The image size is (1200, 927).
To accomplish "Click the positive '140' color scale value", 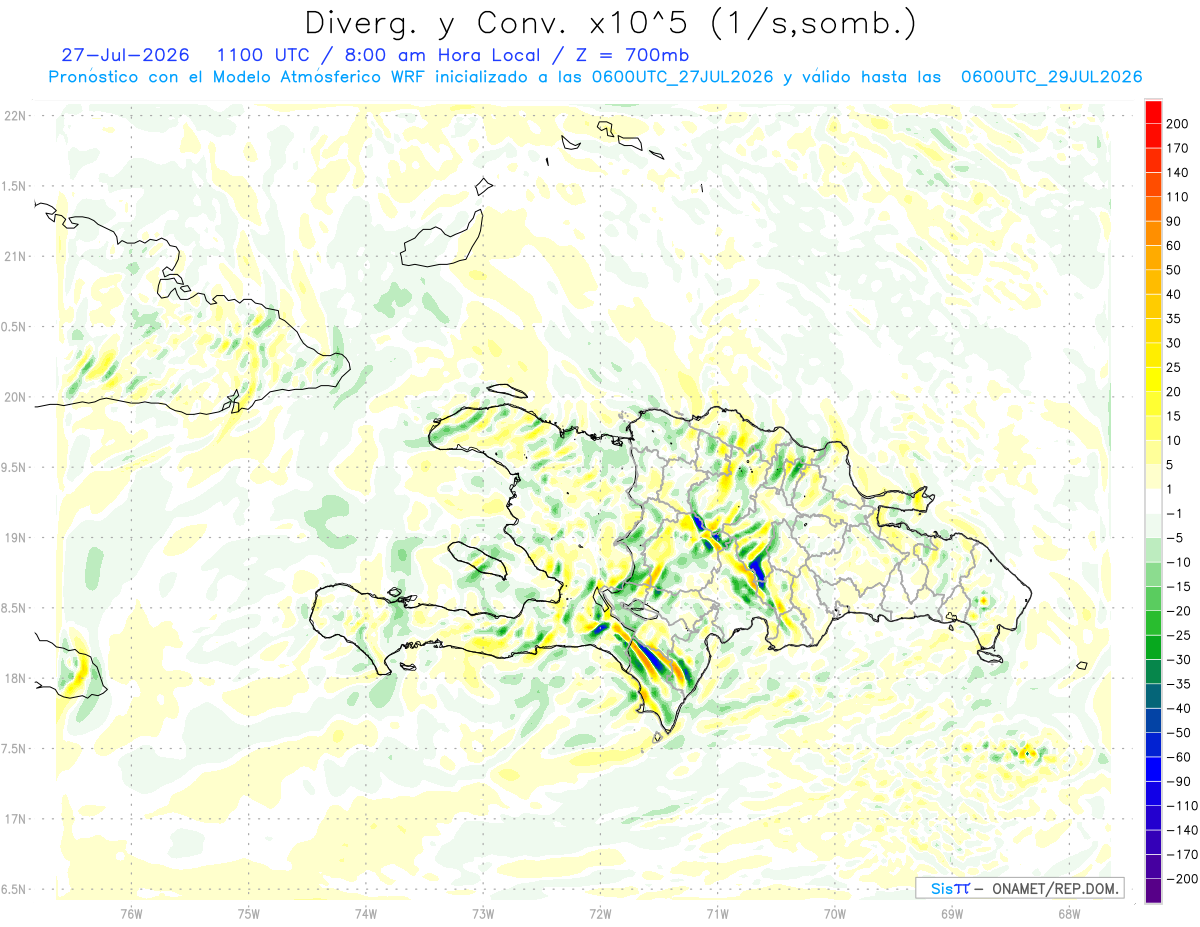I will pyautogui.click(x=1178, y=172).
